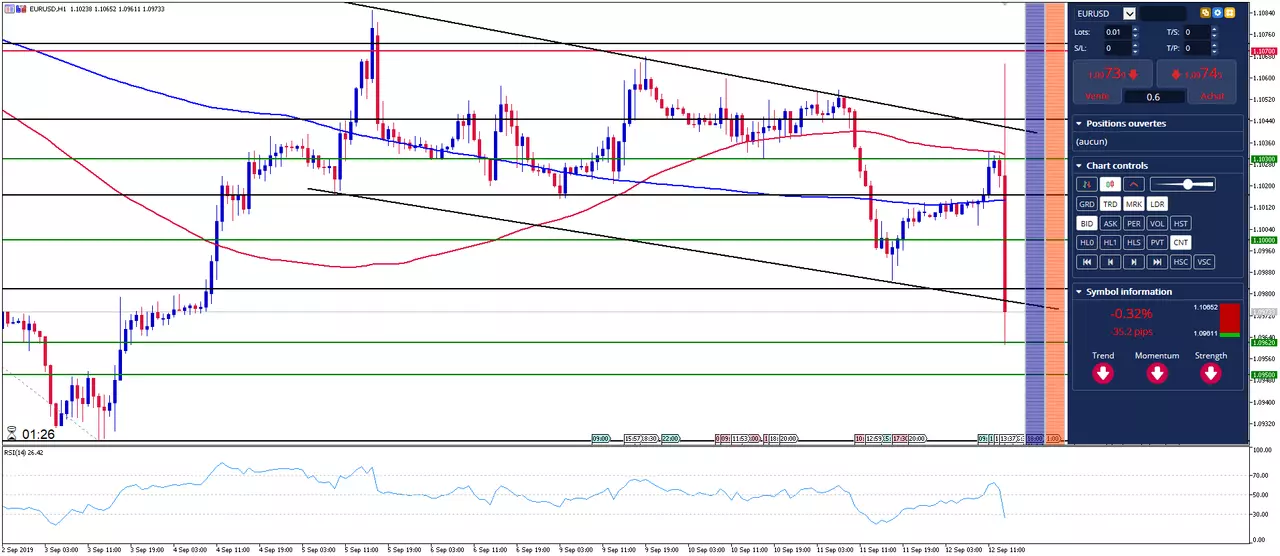Screen dimensions: 1280x556
Task: Click the Lots stepper arrows
Action: (x=1135, y=32)
